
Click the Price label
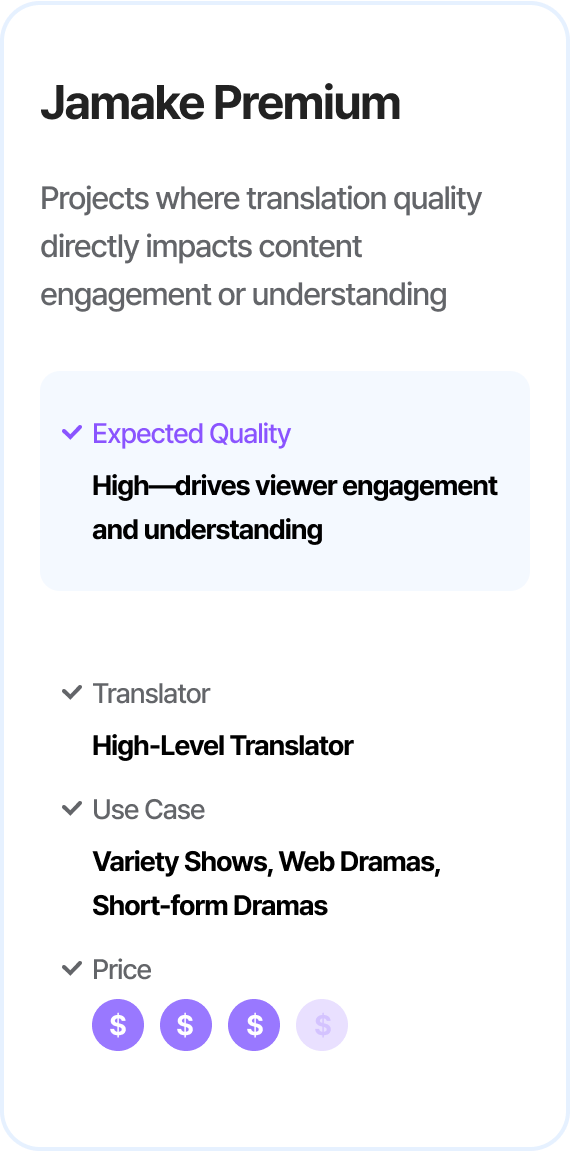pos(122,970)
